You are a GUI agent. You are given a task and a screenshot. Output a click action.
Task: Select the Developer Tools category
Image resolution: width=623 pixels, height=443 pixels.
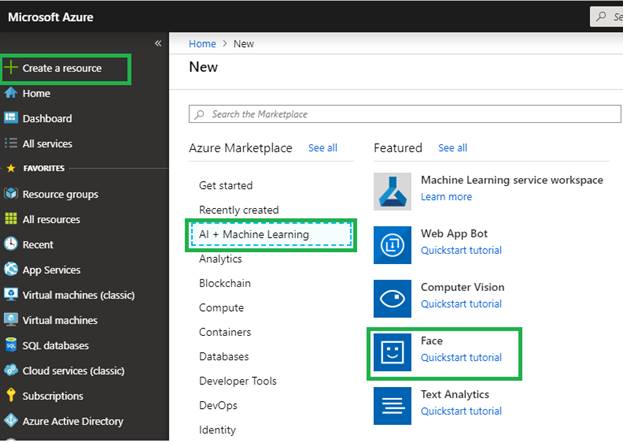click(x=238, y=381)
